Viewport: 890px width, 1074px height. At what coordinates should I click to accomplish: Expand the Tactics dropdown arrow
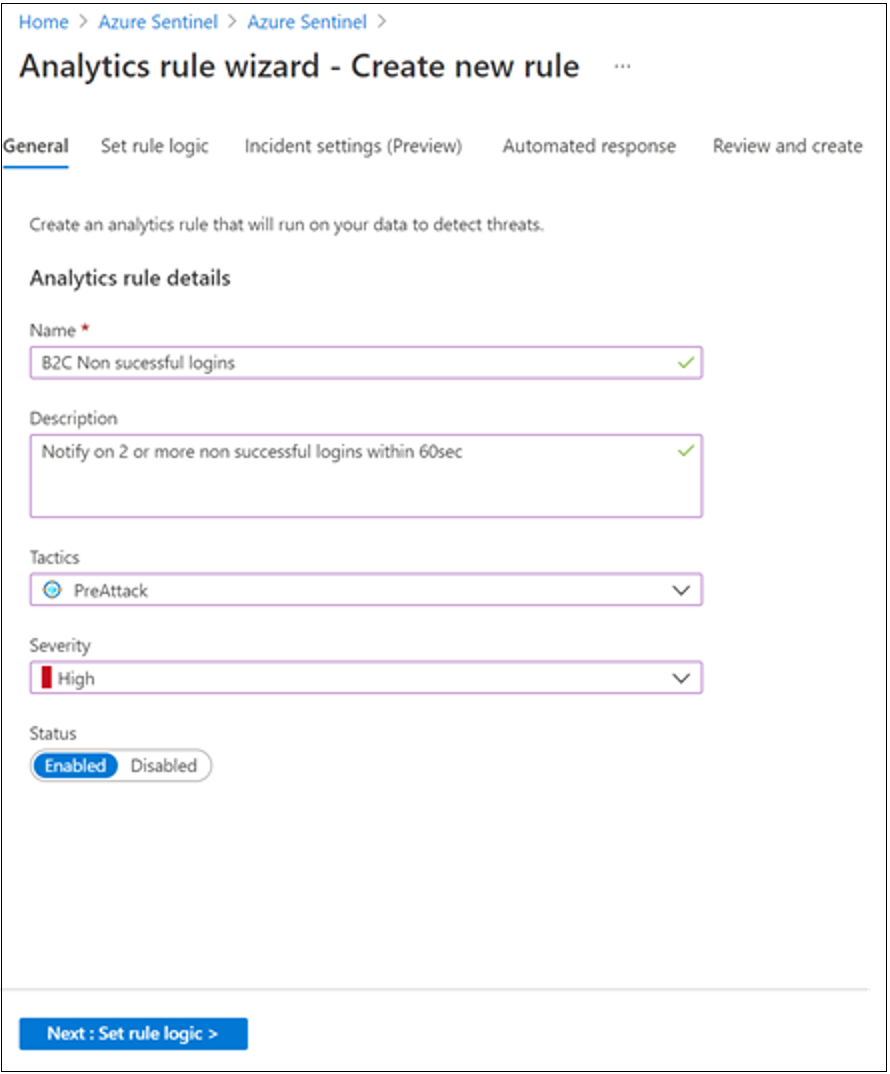pos(681,590)
